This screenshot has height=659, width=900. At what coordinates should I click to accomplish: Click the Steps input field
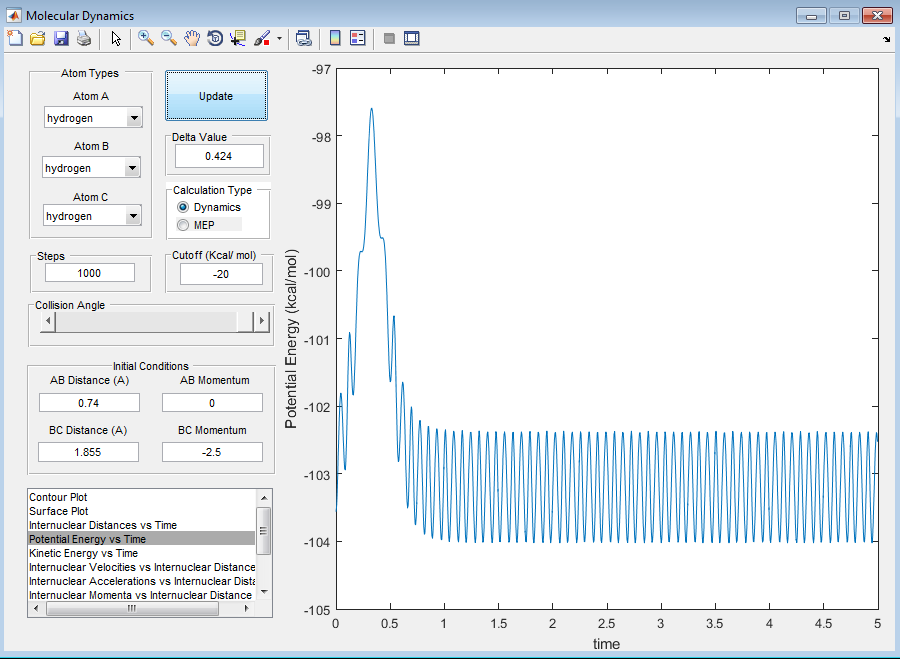[x=90, y=273]
